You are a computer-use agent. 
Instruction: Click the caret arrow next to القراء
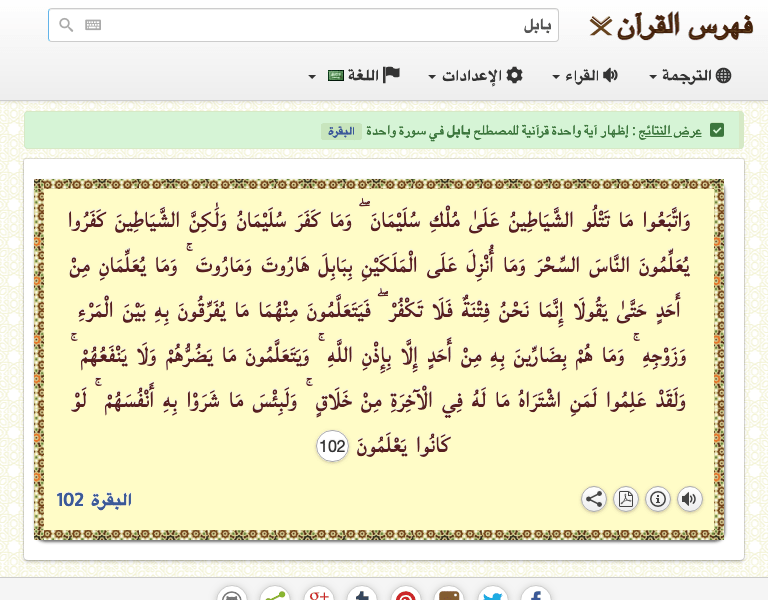click(x=556, y=77)
